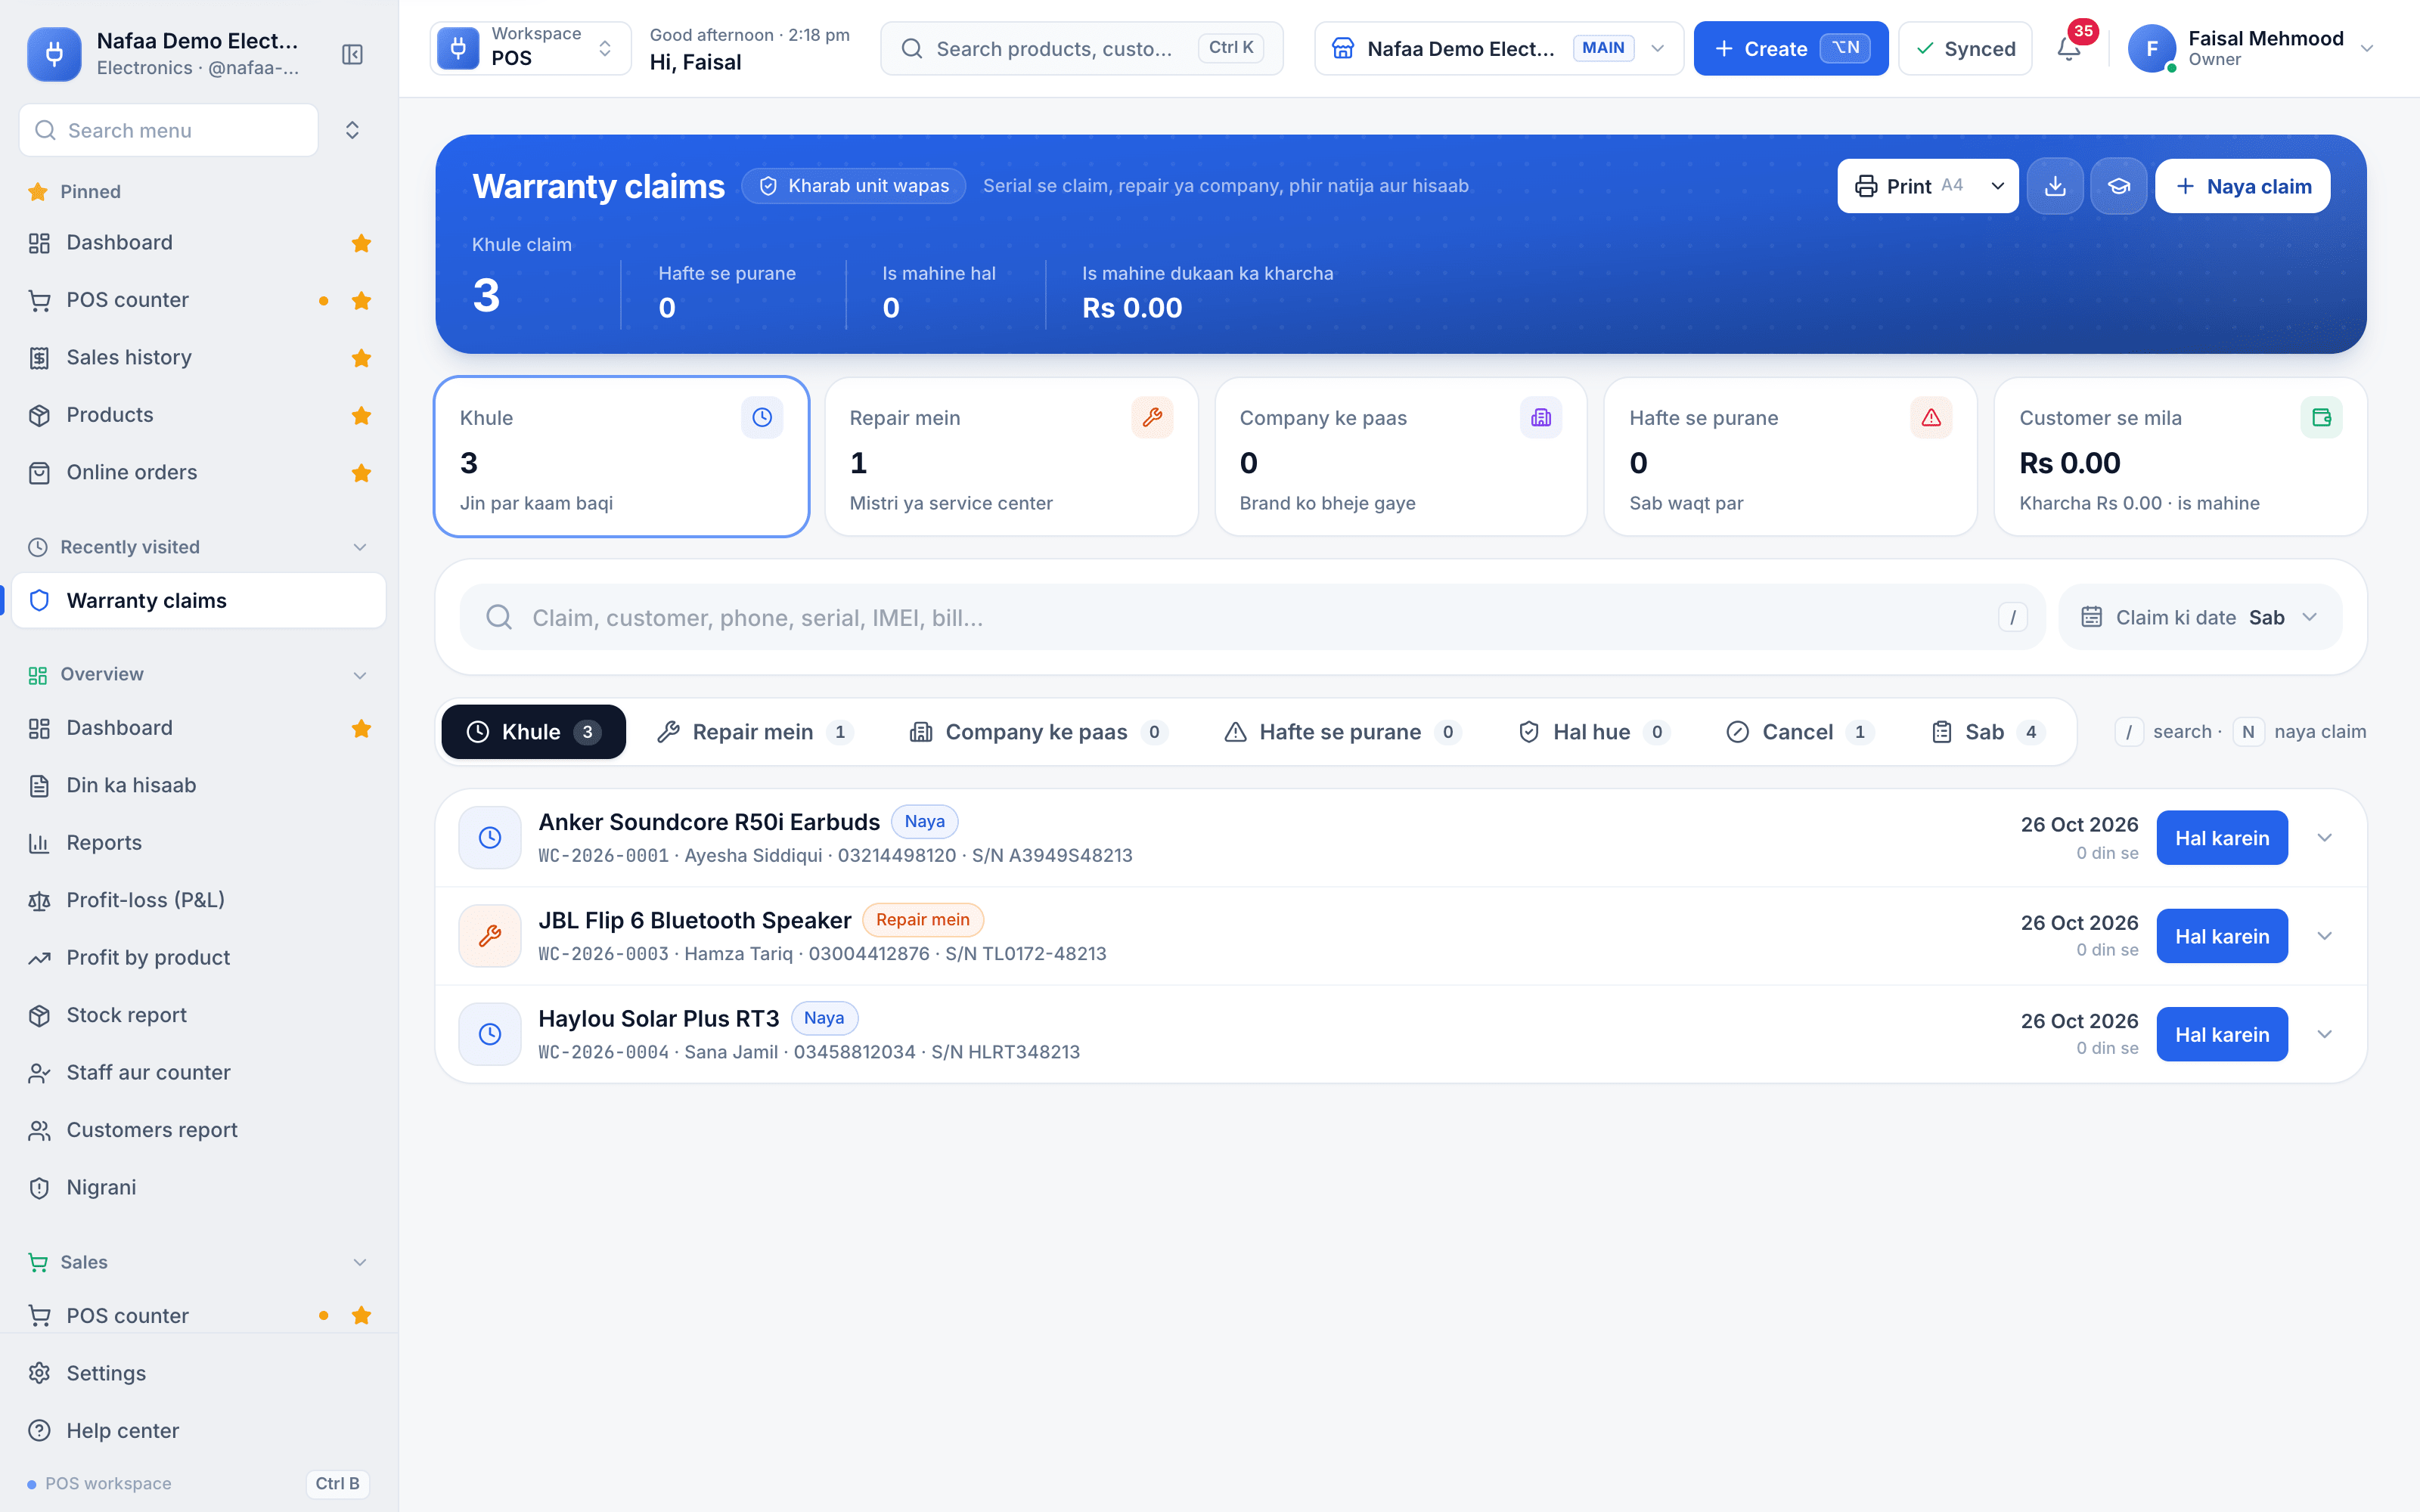The width and height of the screenshot is (2420, 1512).
Task: Click Customer se mila wallet icon
Action: pos(2321,417)
